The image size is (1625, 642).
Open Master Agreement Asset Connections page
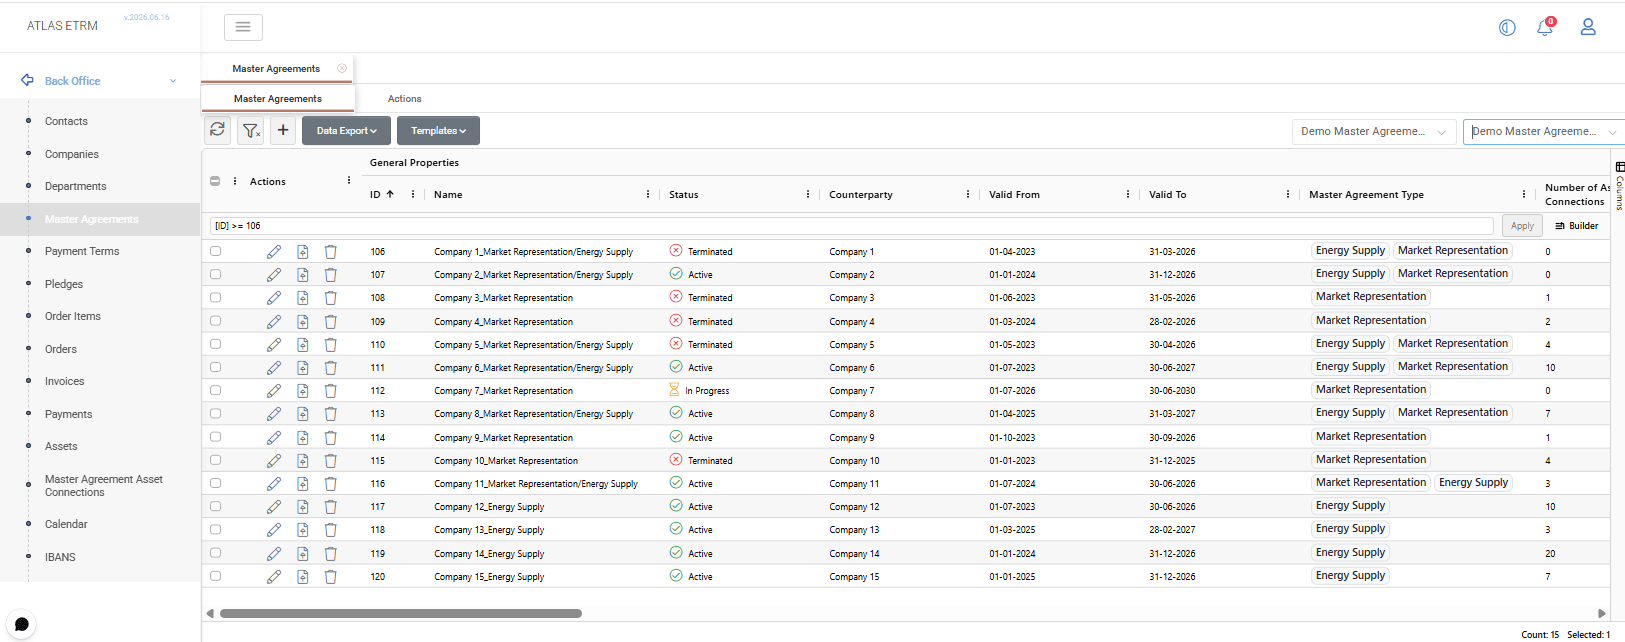tap(104, 486)
